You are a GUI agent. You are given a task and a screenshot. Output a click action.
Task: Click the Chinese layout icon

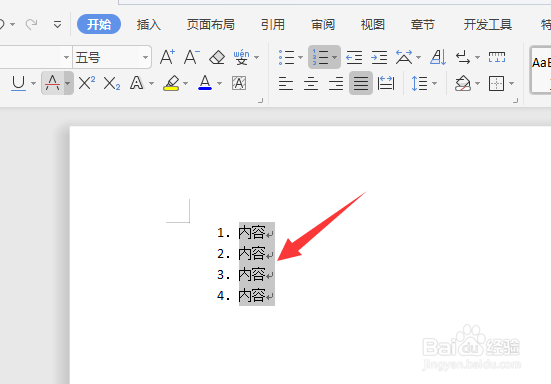[404, 57]
